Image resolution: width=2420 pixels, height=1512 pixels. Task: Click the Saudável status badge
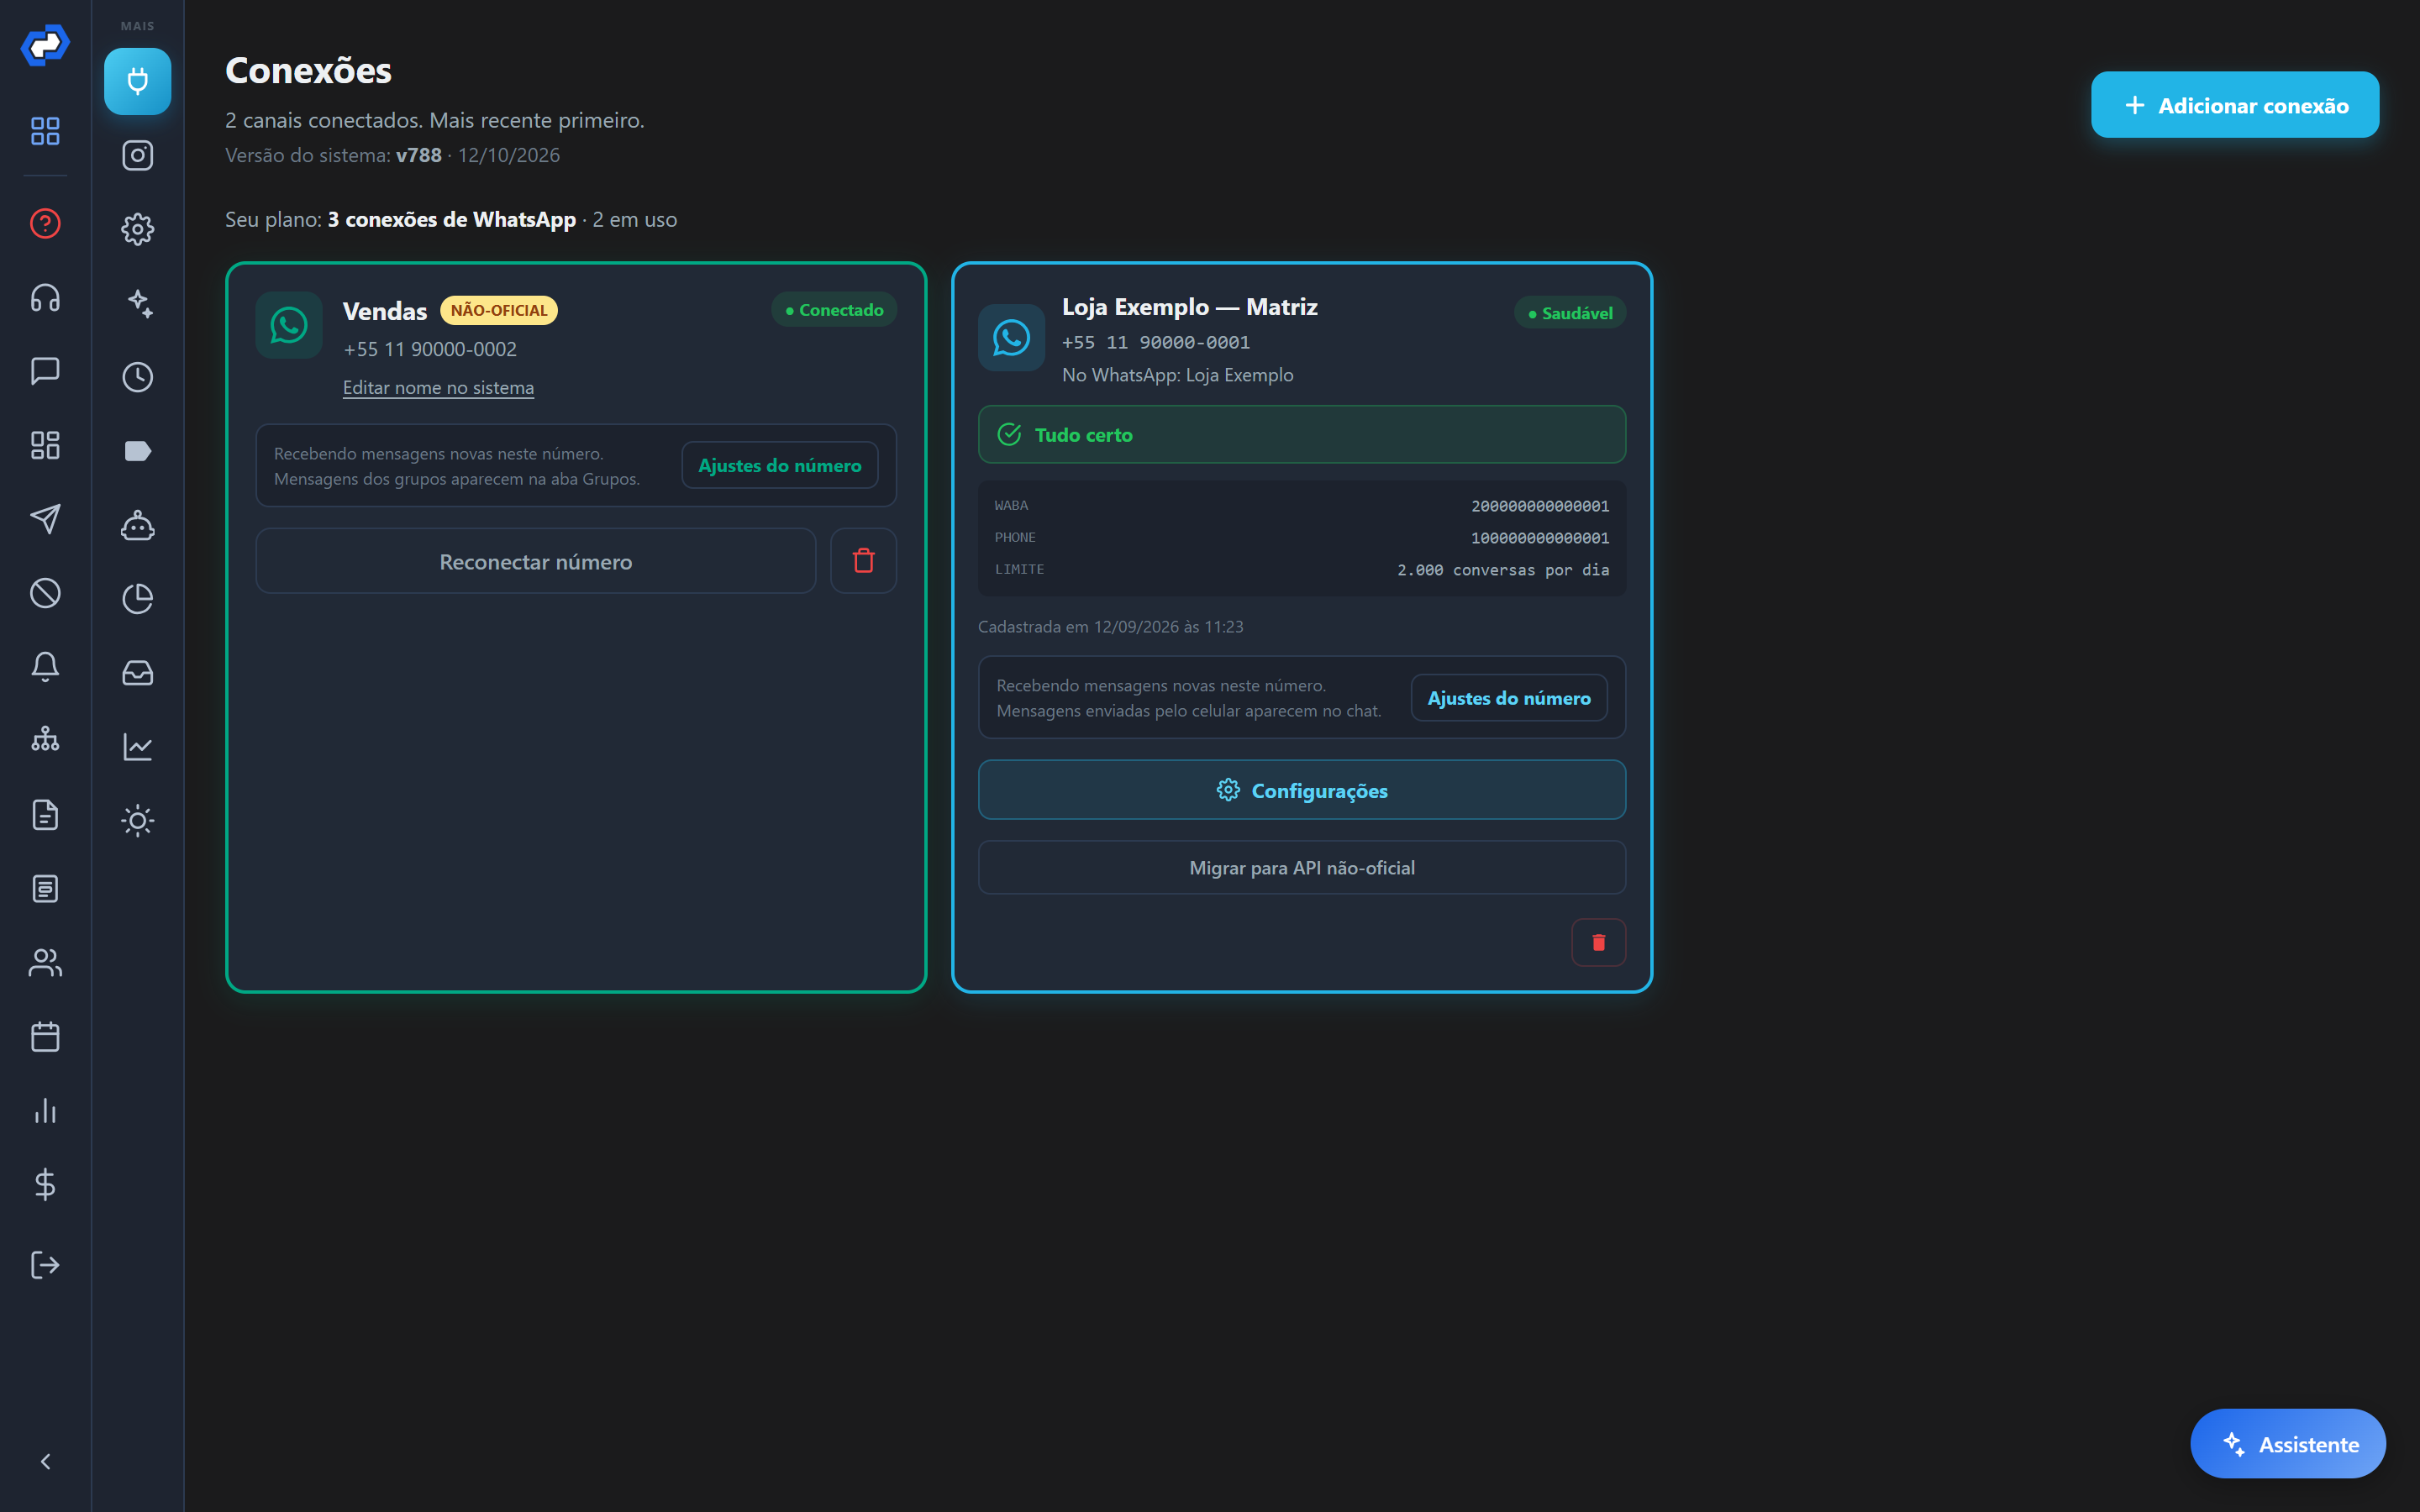[x=1569, y=313]
